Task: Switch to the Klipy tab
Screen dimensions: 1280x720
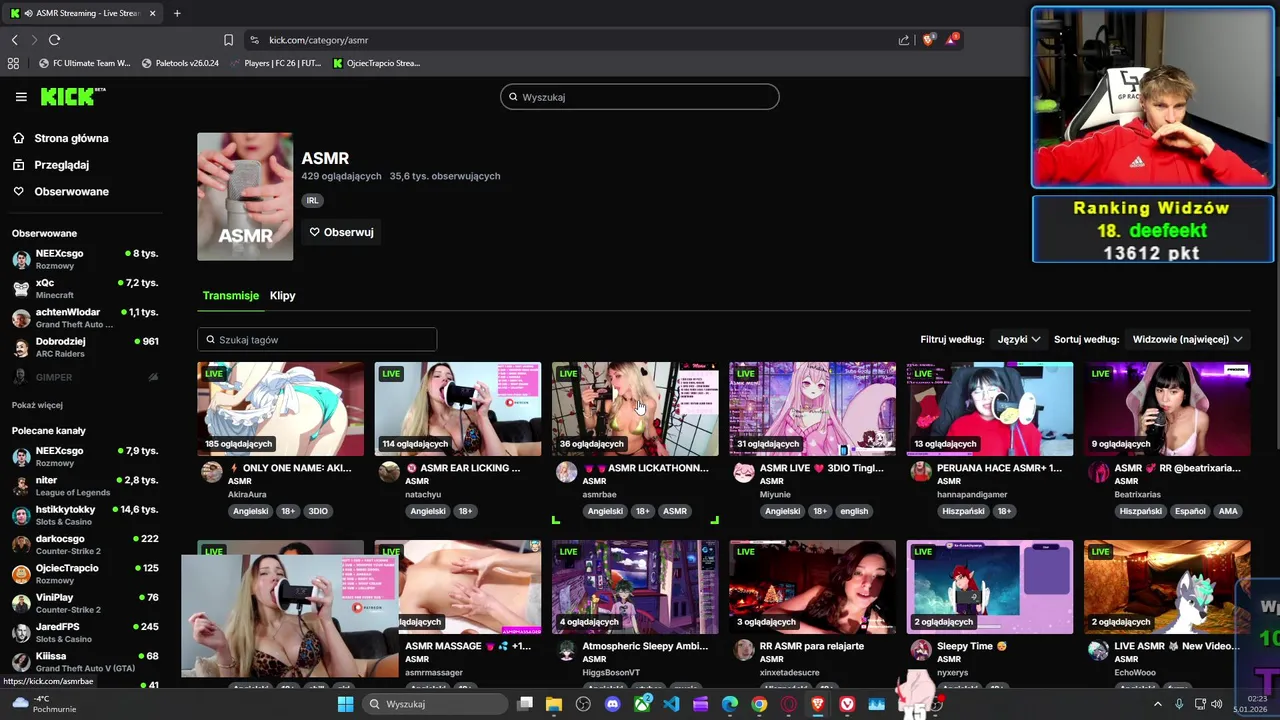Action: (283, 296)
